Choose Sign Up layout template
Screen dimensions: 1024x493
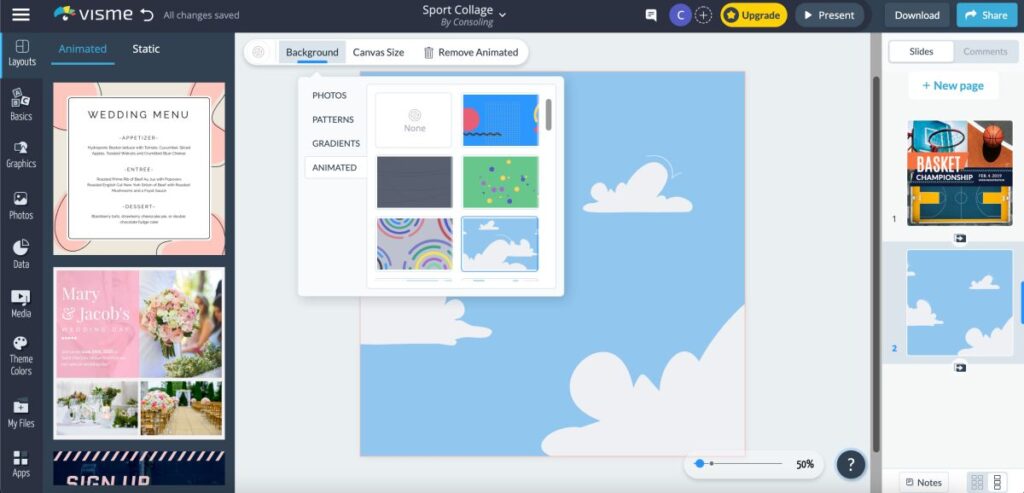click(139, 468)
